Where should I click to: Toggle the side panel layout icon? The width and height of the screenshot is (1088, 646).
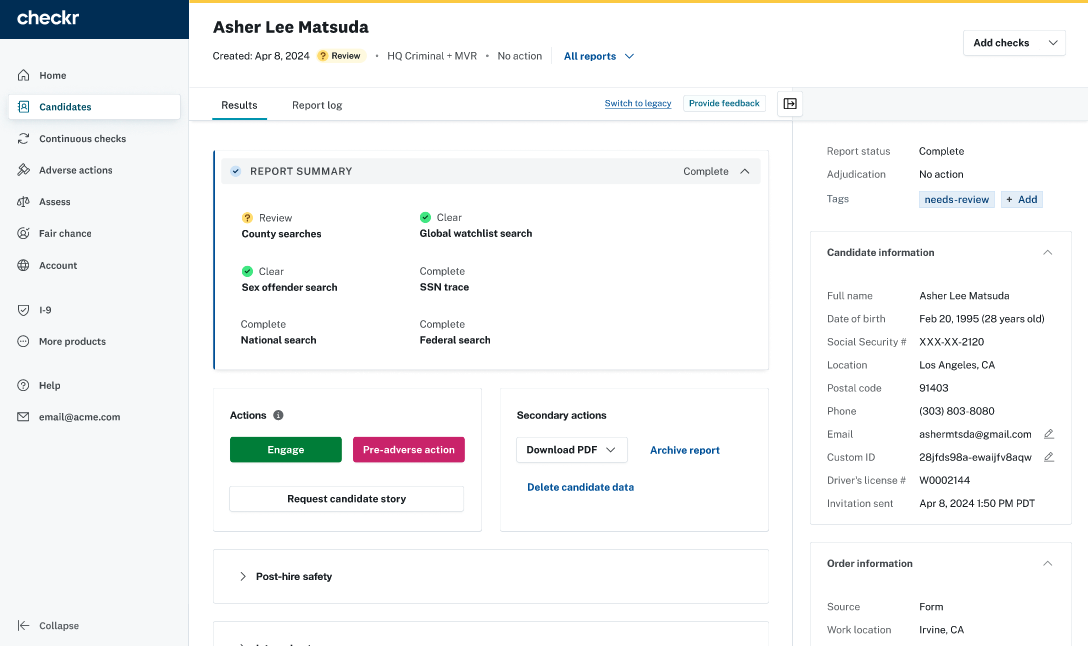pyautogui.click(x=790, y=103)
